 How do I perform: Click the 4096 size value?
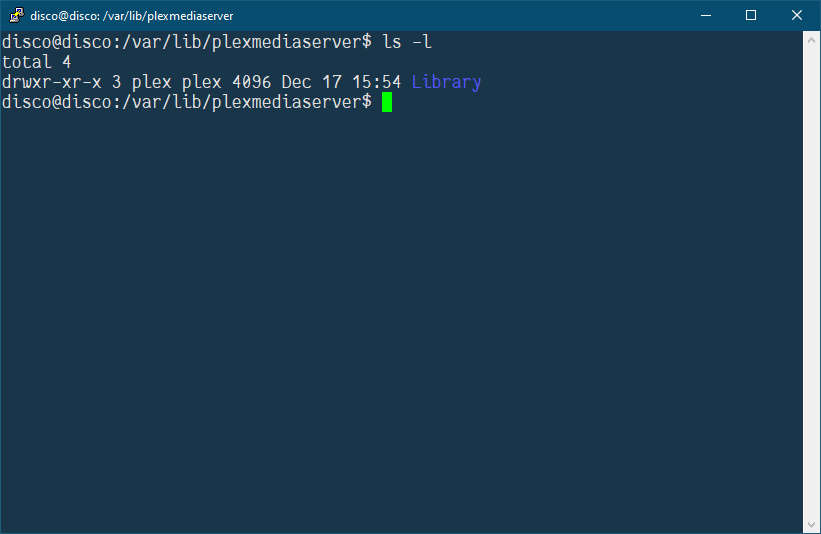click(251, 82)
